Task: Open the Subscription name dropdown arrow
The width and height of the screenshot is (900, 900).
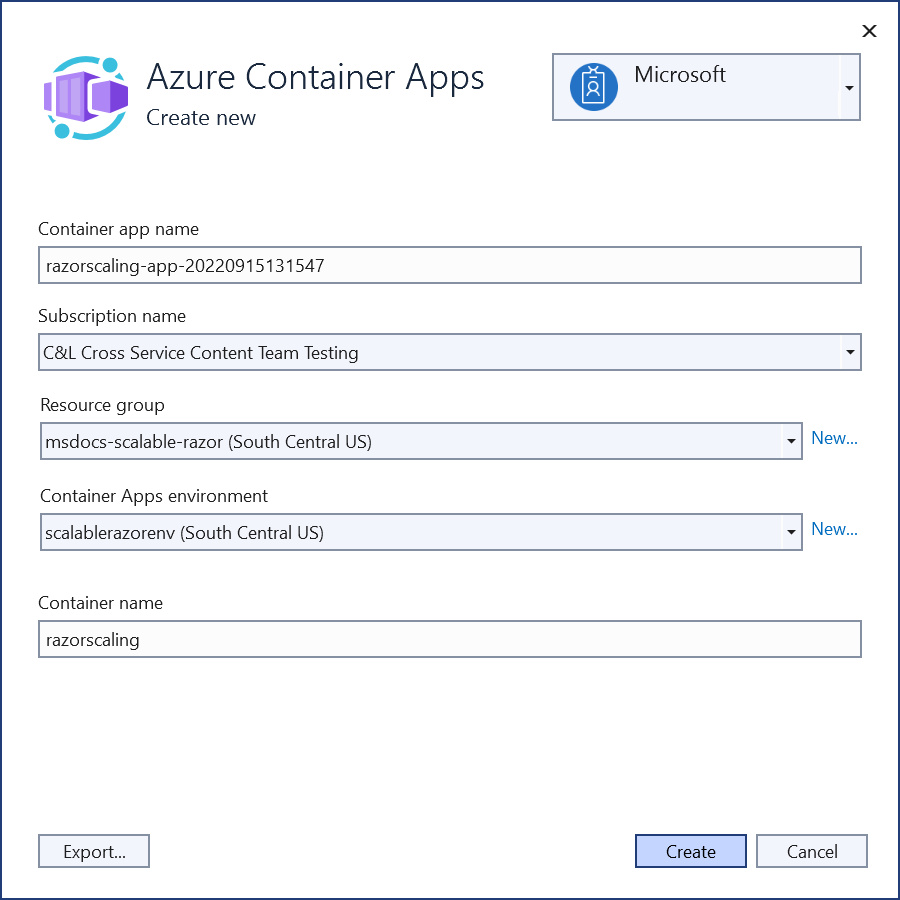Action: (849, 352)
